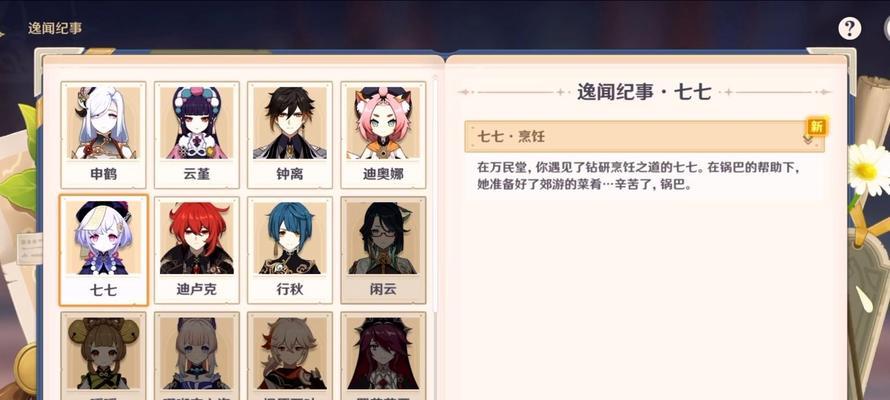This screenshot has height=400, width=890.
Task: Select the locked ram-horned character portrait
Action: pos(103,355)
